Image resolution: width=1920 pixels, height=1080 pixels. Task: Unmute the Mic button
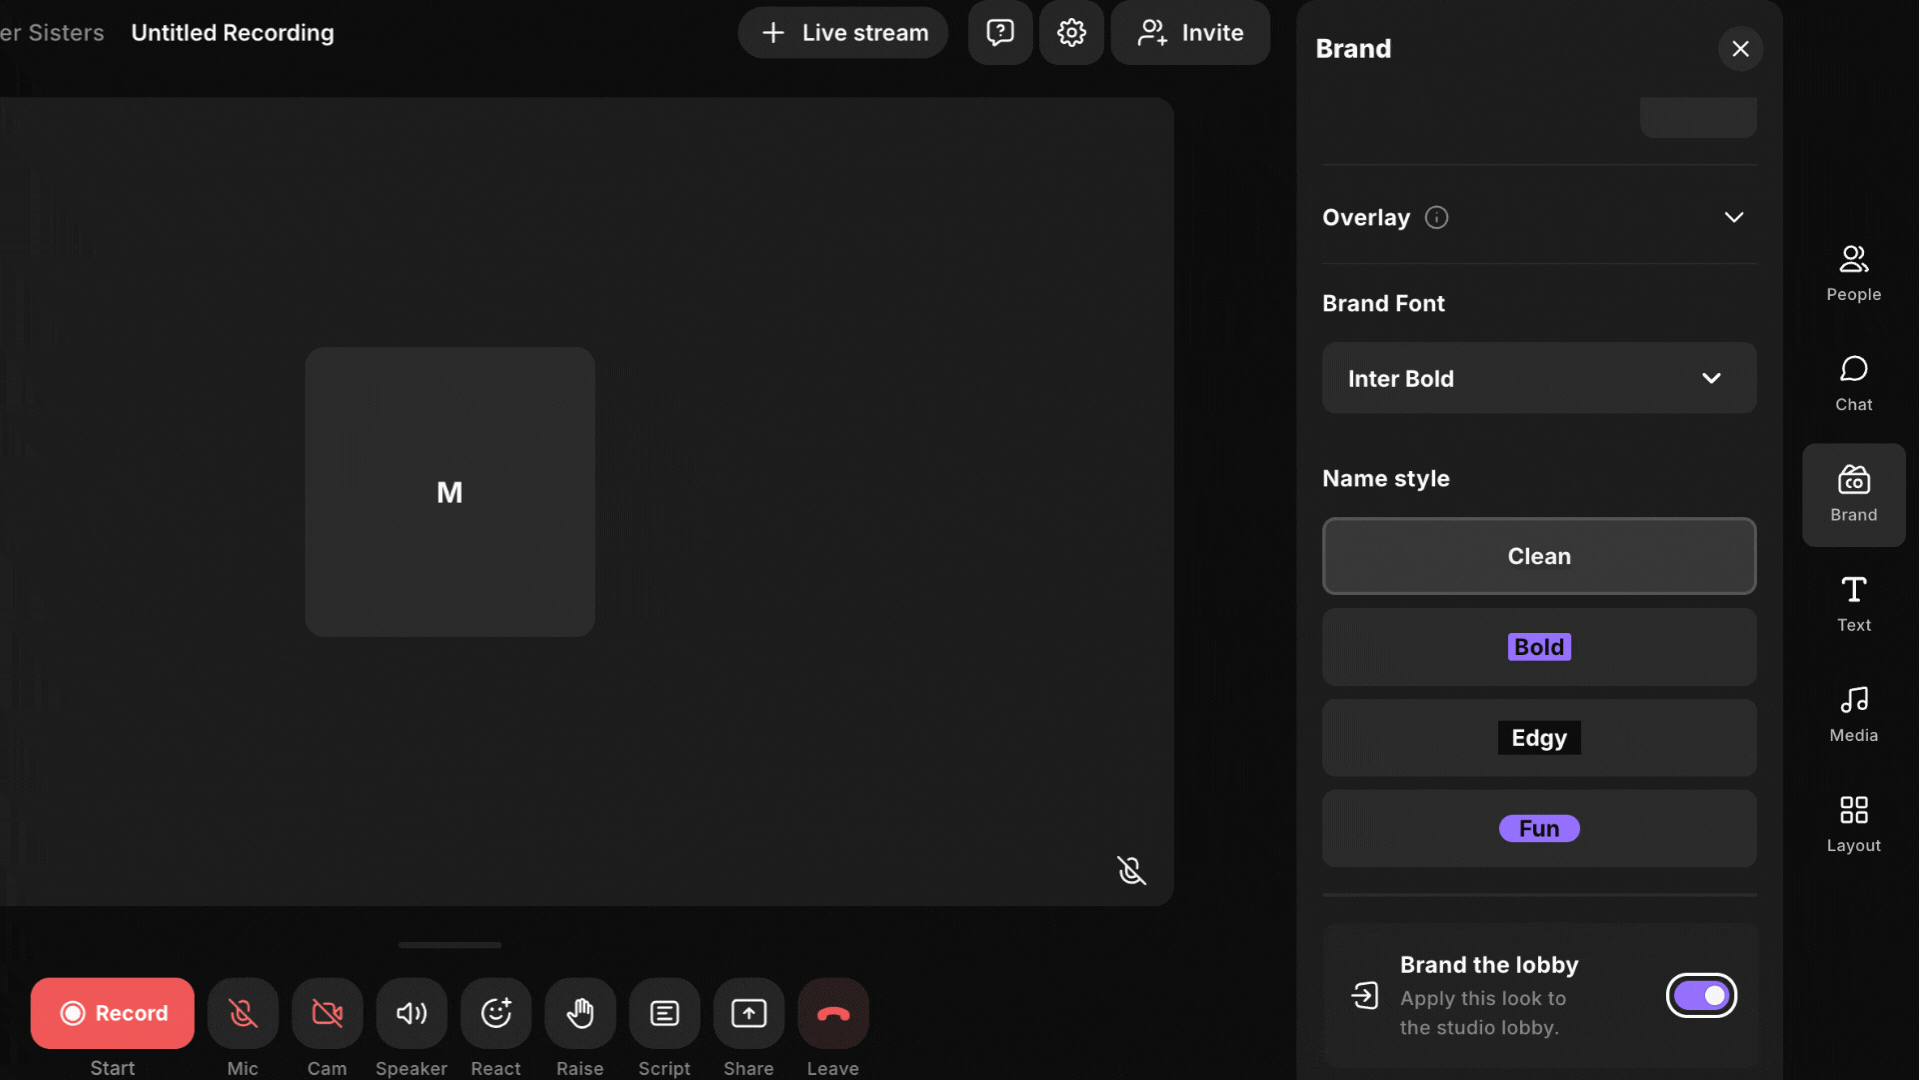tap(242, 1013)
